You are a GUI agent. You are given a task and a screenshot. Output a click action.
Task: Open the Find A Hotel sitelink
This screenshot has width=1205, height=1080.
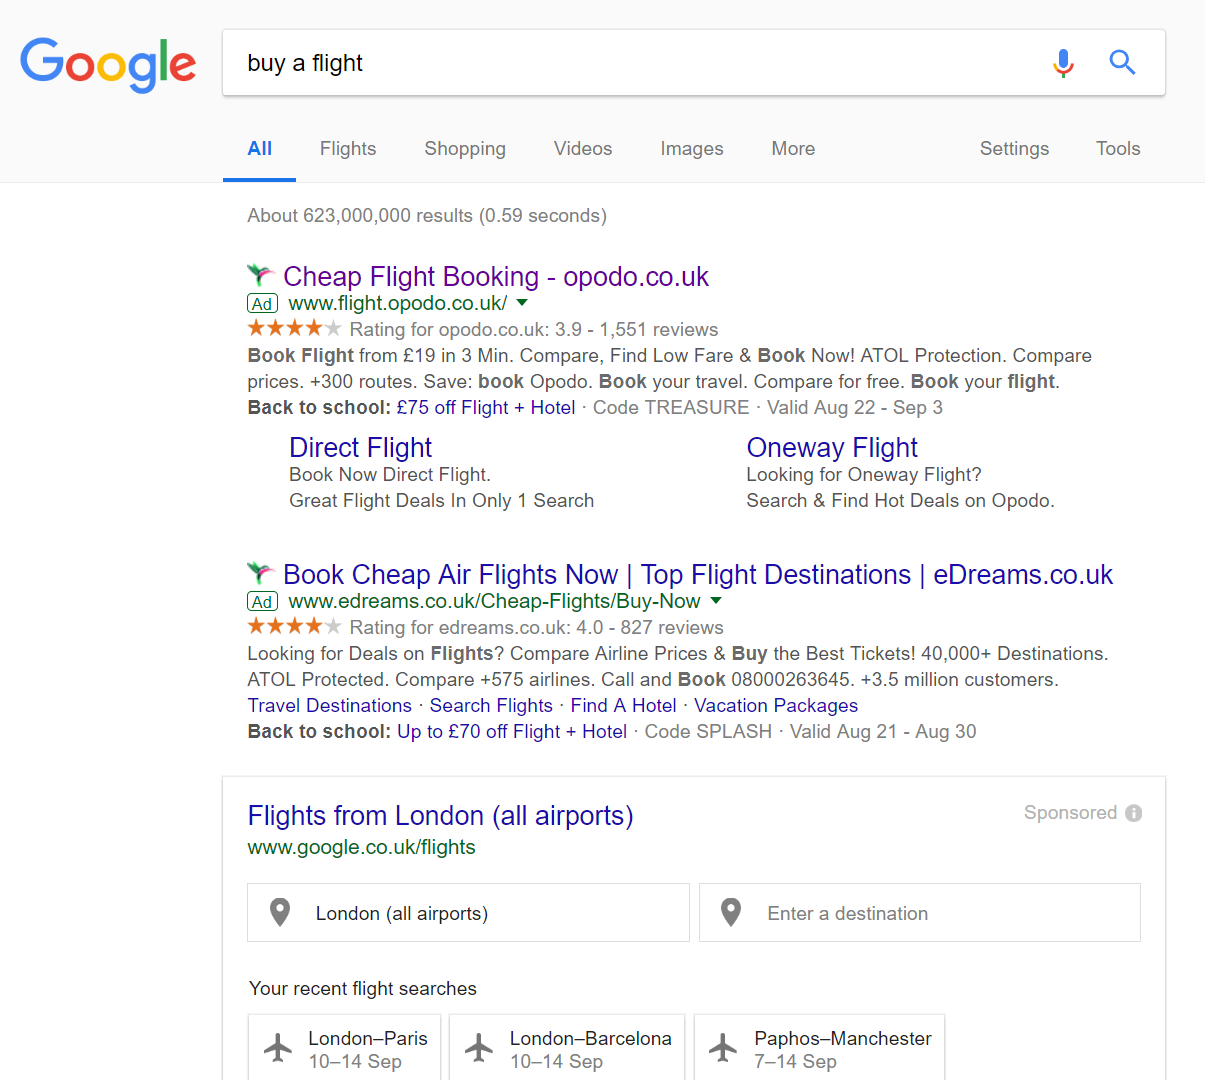click(x=623, y=705)
